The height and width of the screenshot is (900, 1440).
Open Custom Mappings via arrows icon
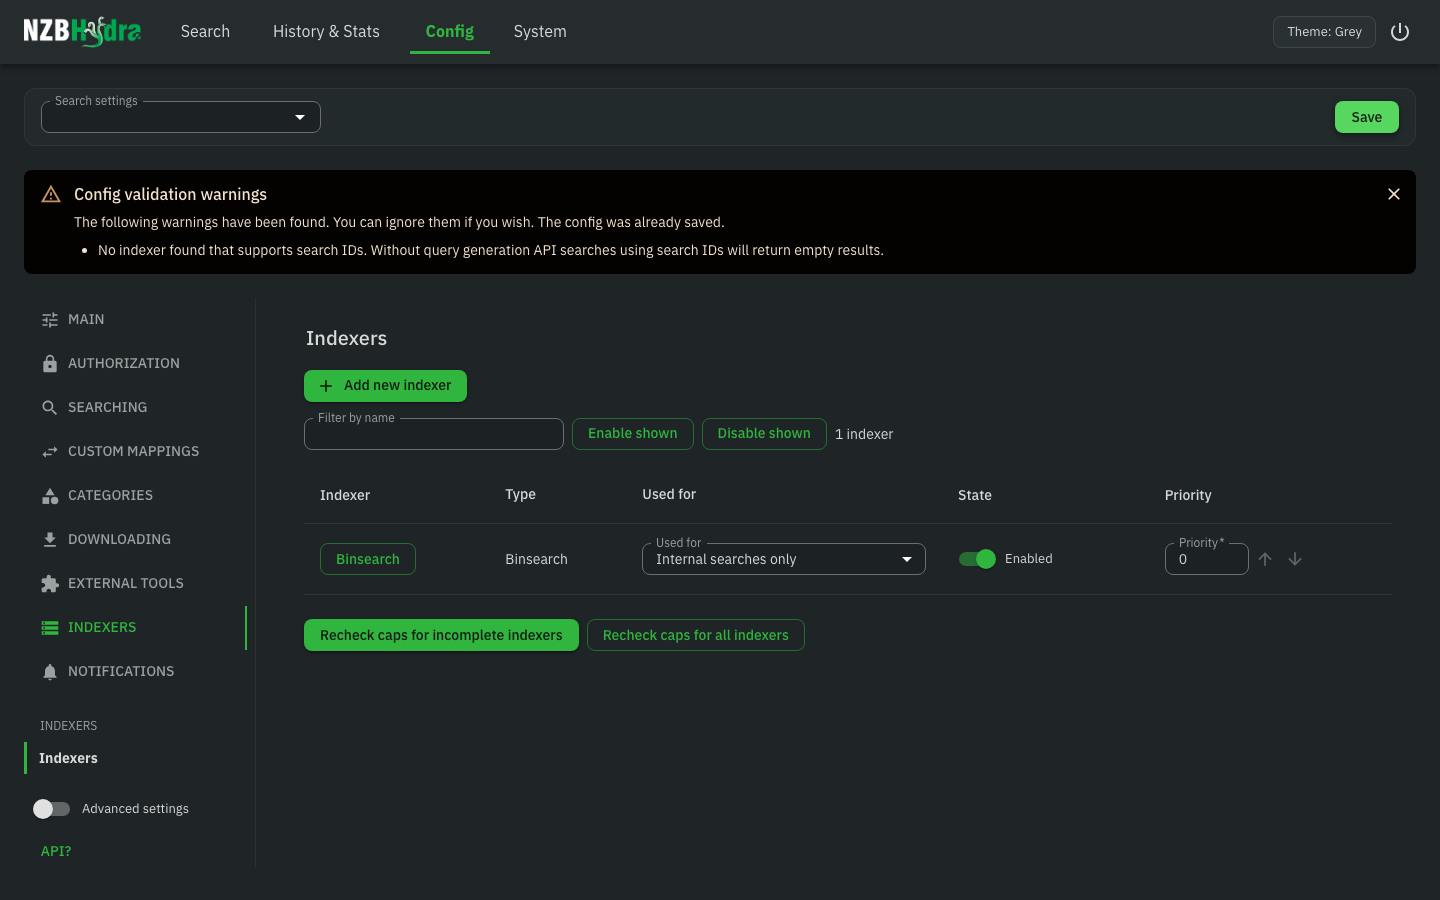(50, 452)
